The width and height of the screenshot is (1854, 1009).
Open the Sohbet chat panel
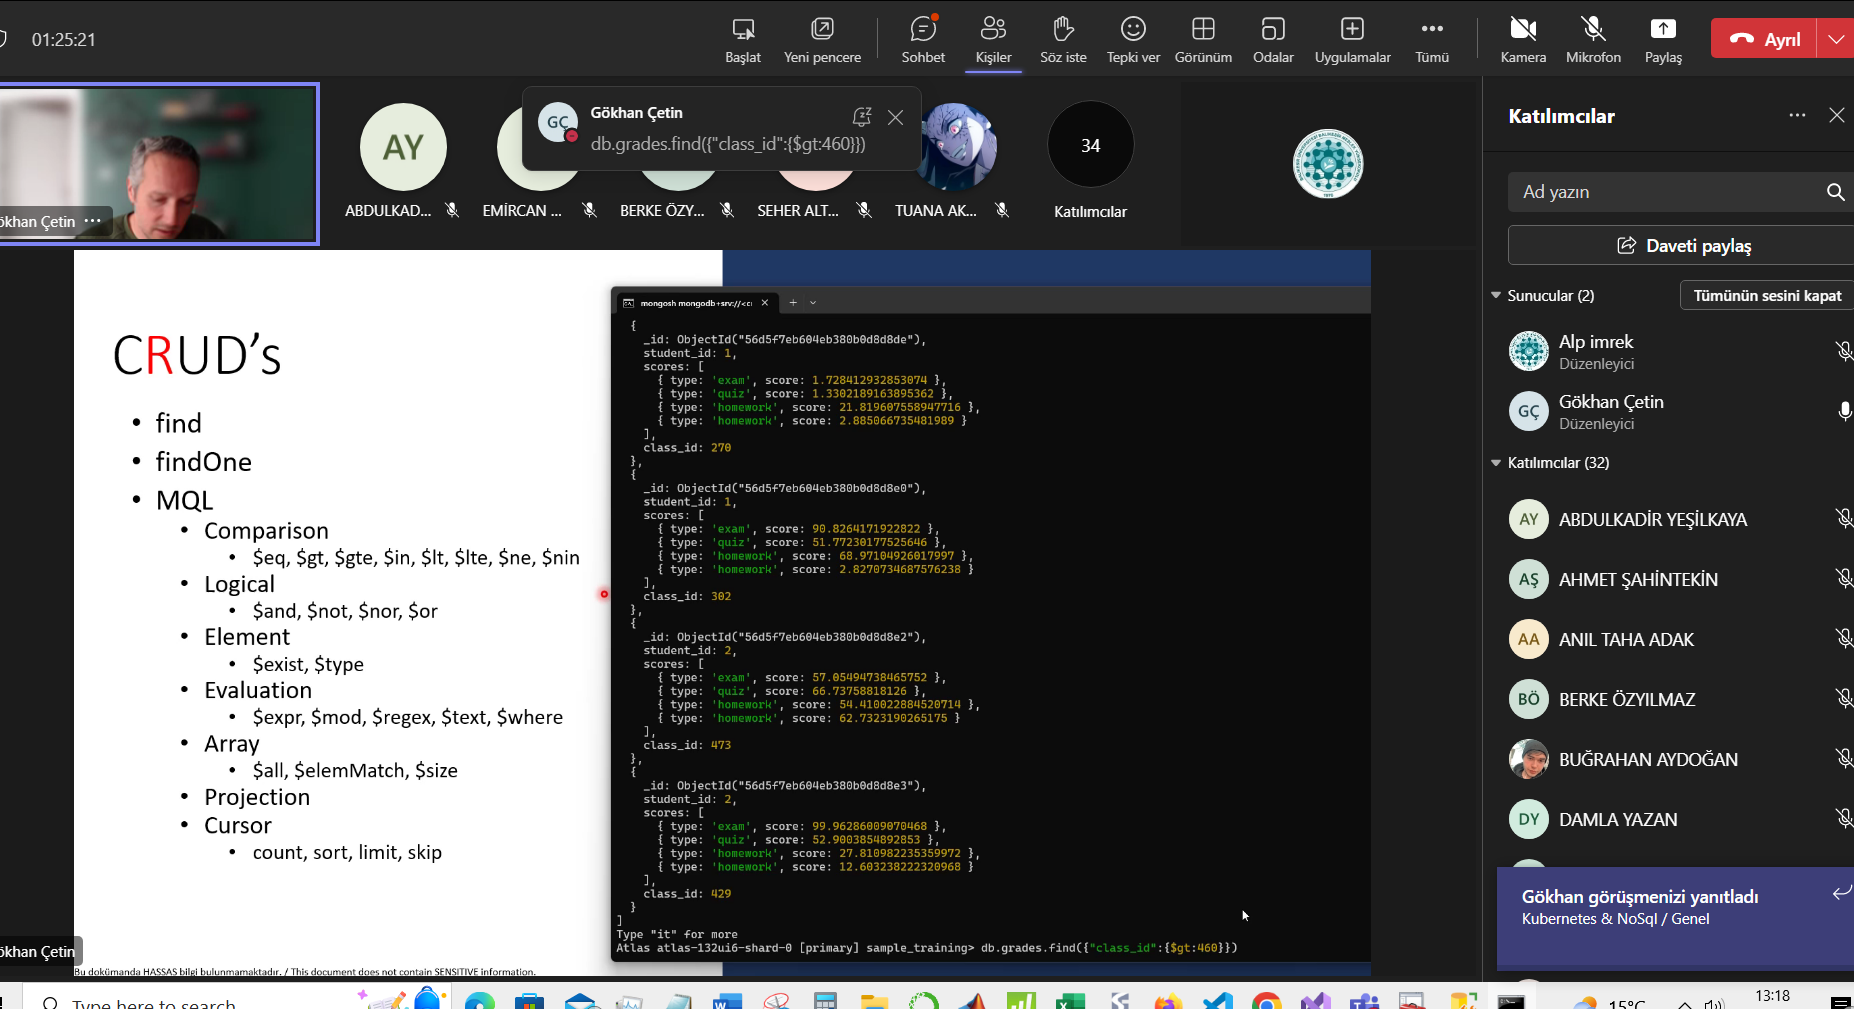(x=922, y=40)
